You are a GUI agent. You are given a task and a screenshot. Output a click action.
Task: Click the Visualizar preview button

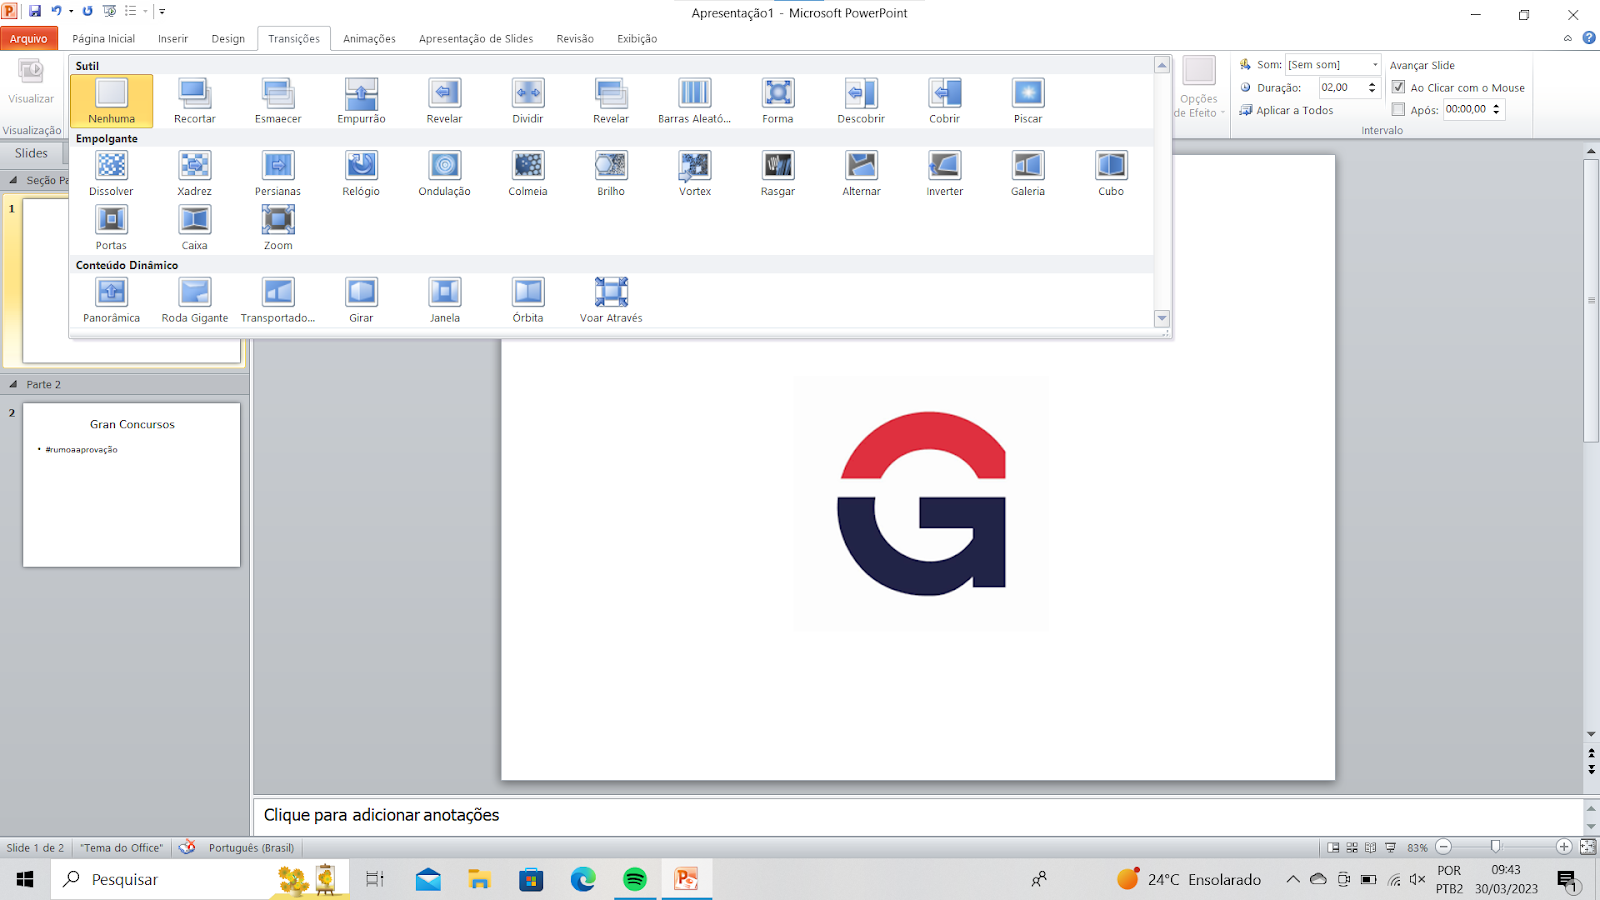click(31, 82)
